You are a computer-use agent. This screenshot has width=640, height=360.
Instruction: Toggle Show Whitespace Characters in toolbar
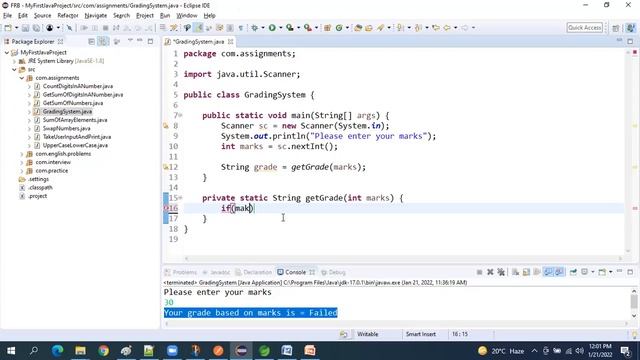241,28
